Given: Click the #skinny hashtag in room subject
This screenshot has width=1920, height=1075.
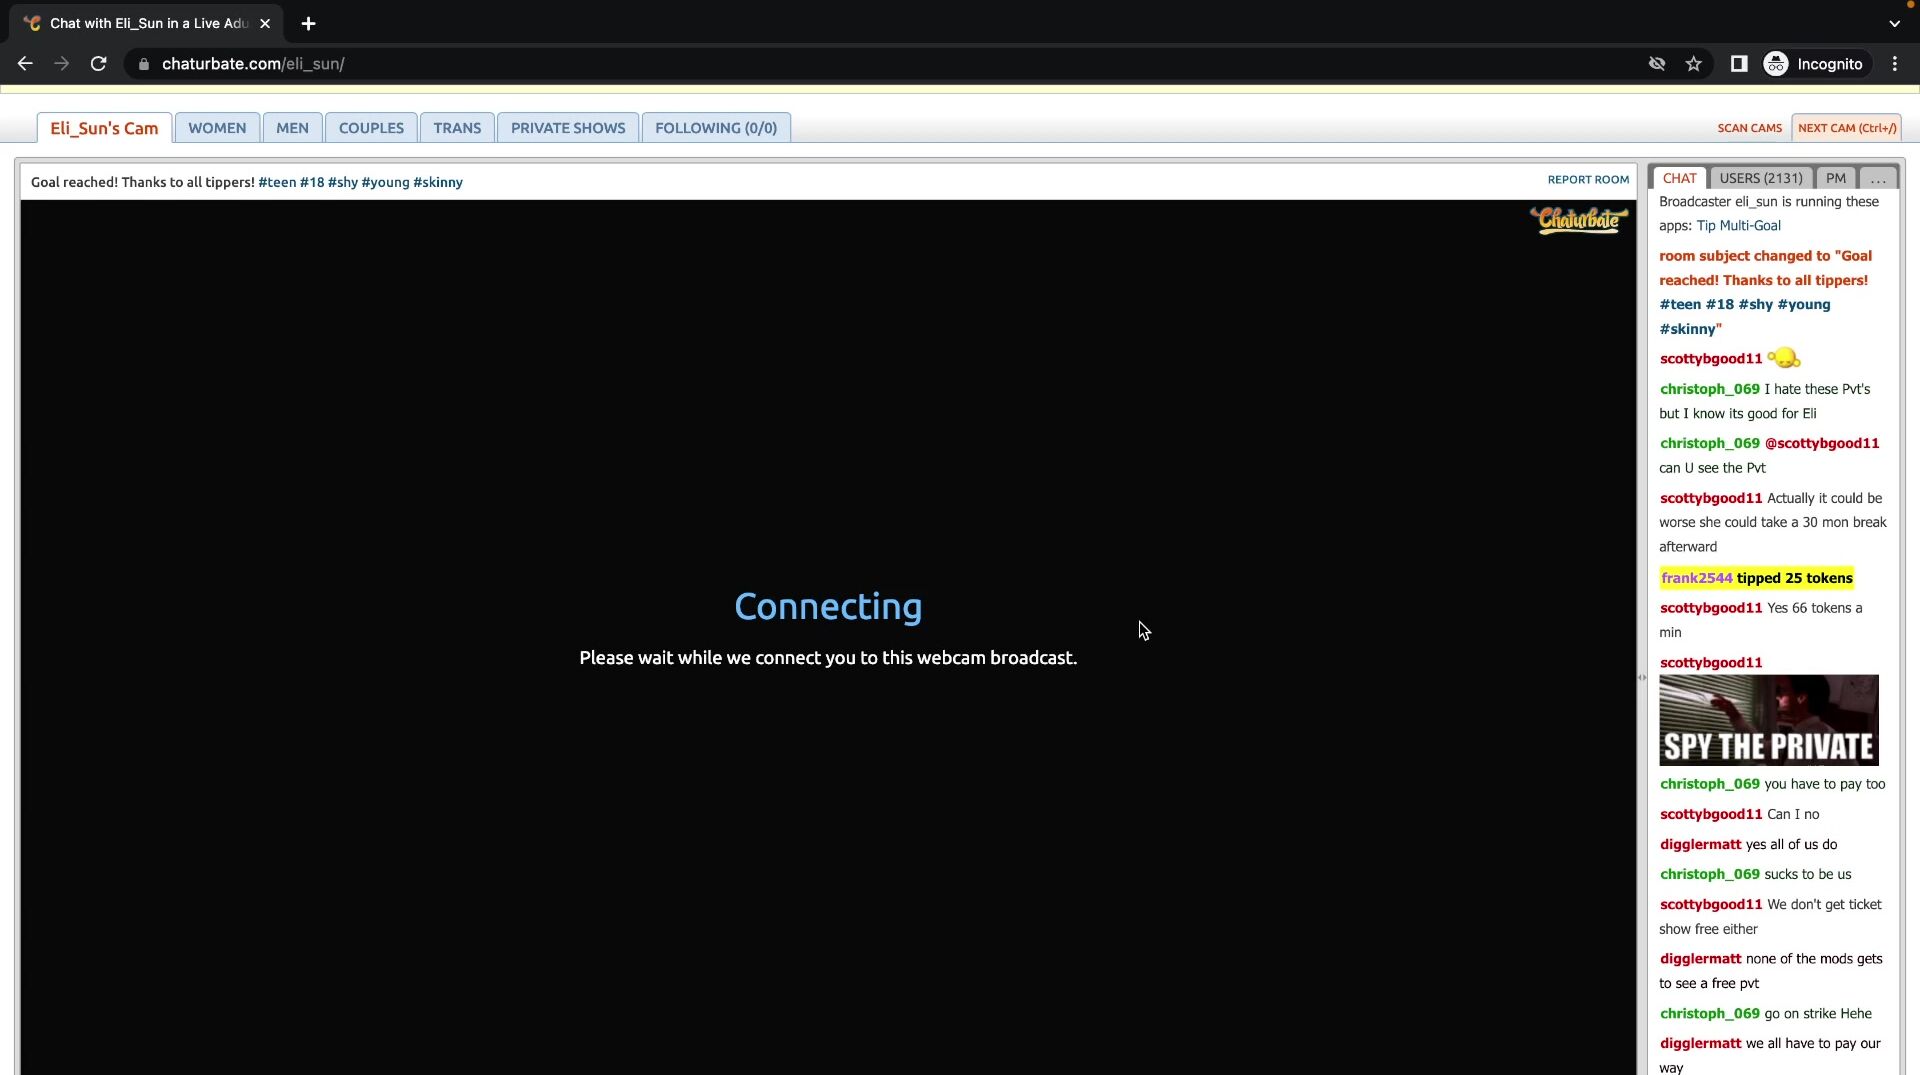Looking at the screenshot, I should [x=438, y=182].
